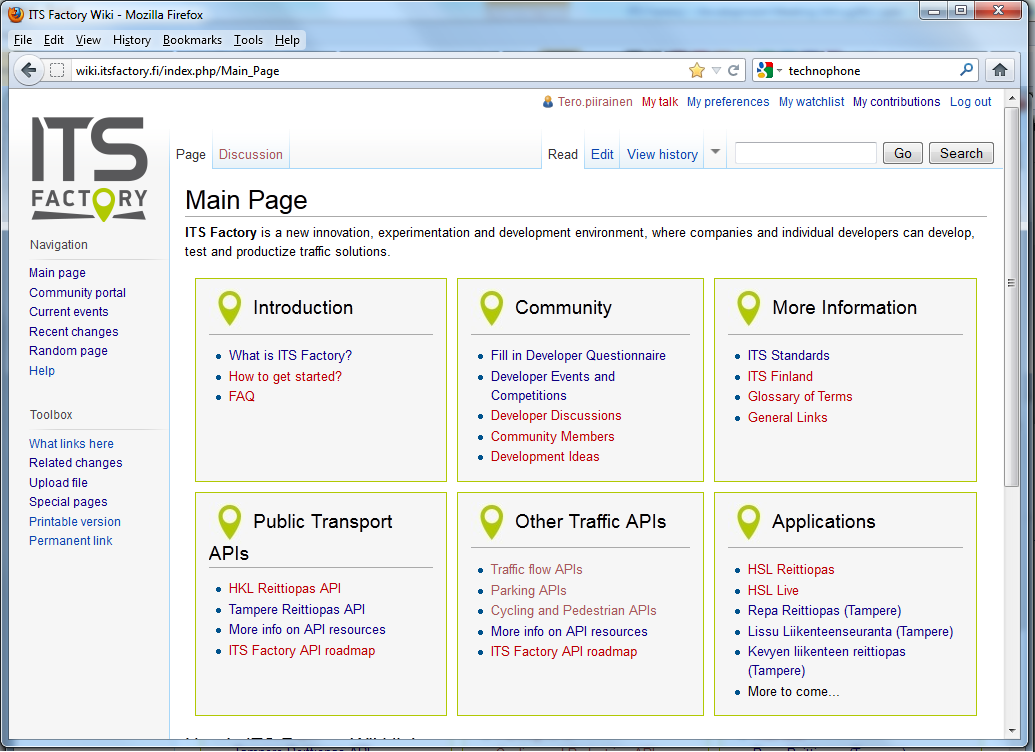This screenshot has width=1035, height=752.
Task: Open the History menu in the menu bar
Action: click(132, 40)
